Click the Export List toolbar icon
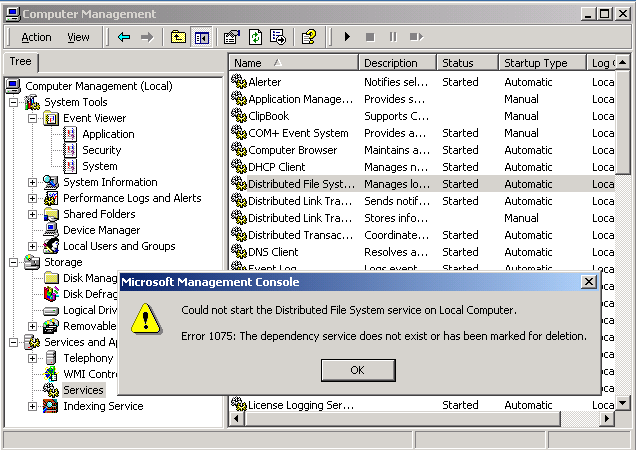The width and height of the screenshot is (636, 450). [278, 37]
